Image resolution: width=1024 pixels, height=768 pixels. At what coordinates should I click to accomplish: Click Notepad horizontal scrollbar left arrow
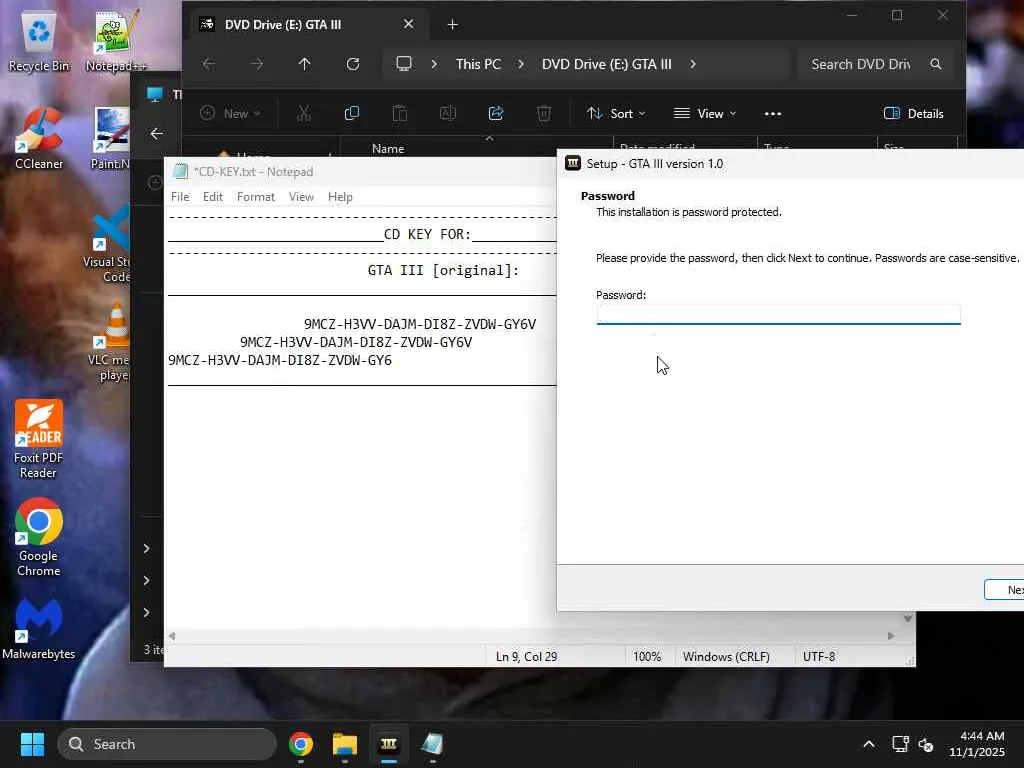[x=172, y=635]
